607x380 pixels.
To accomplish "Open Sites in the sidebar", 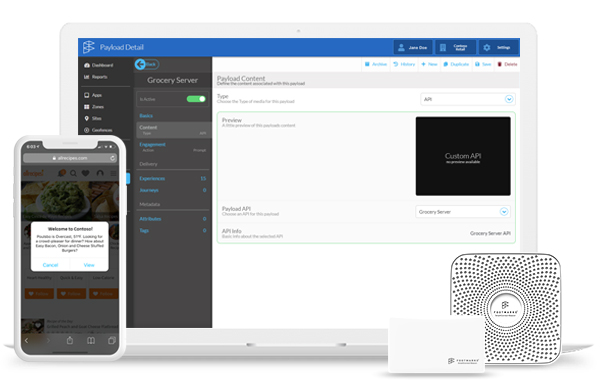I will tap(93, 118).
